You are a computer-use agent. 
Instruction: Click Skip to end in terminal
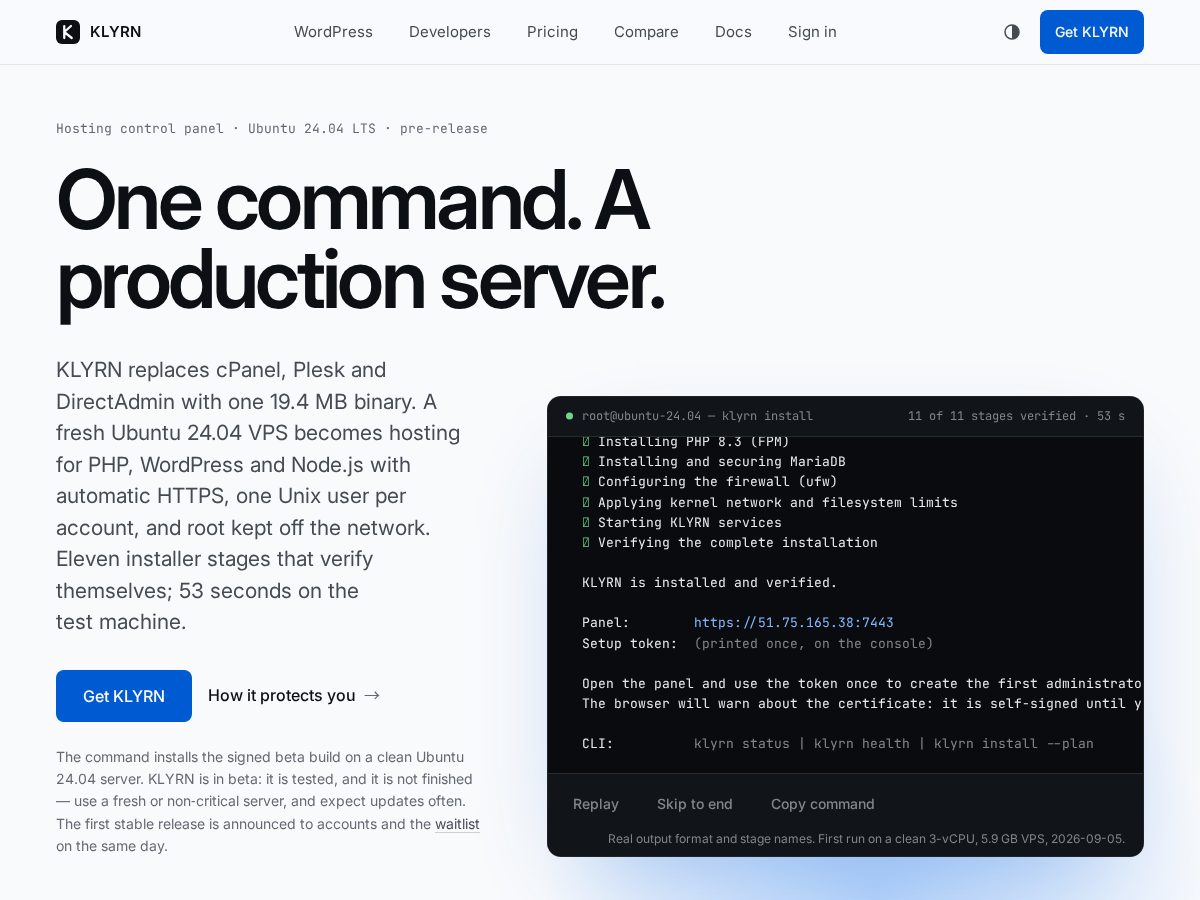pos(695,804)
